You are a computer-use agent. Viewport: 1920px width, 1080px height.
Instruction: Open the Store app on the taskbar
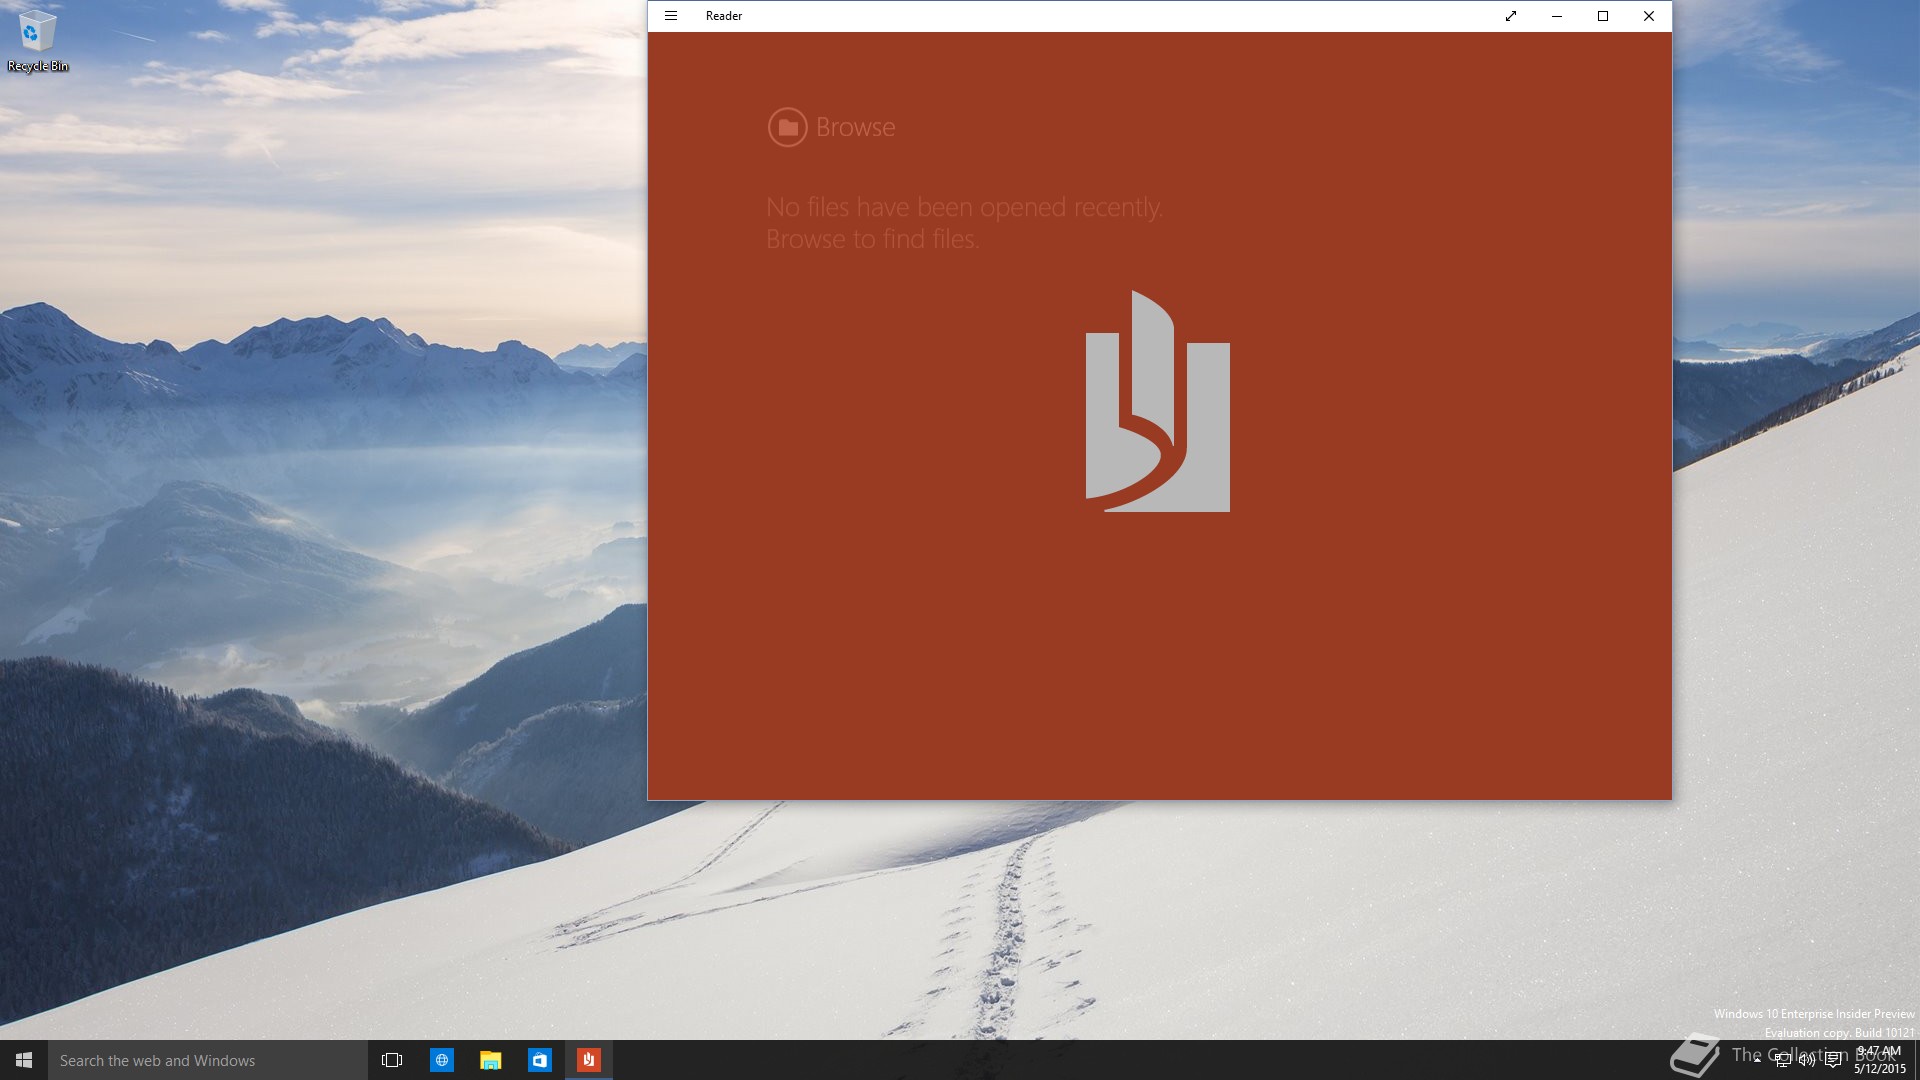[539, 1060]
